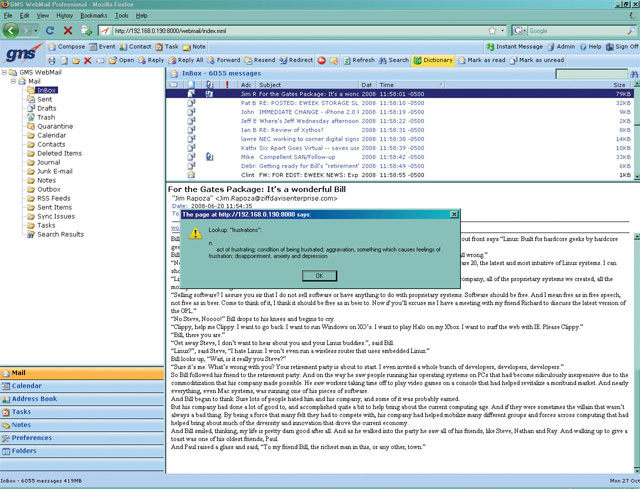Redirect the selected message
Image resolution: width=640 pixels, height=489 pixels.
[296, 60]
